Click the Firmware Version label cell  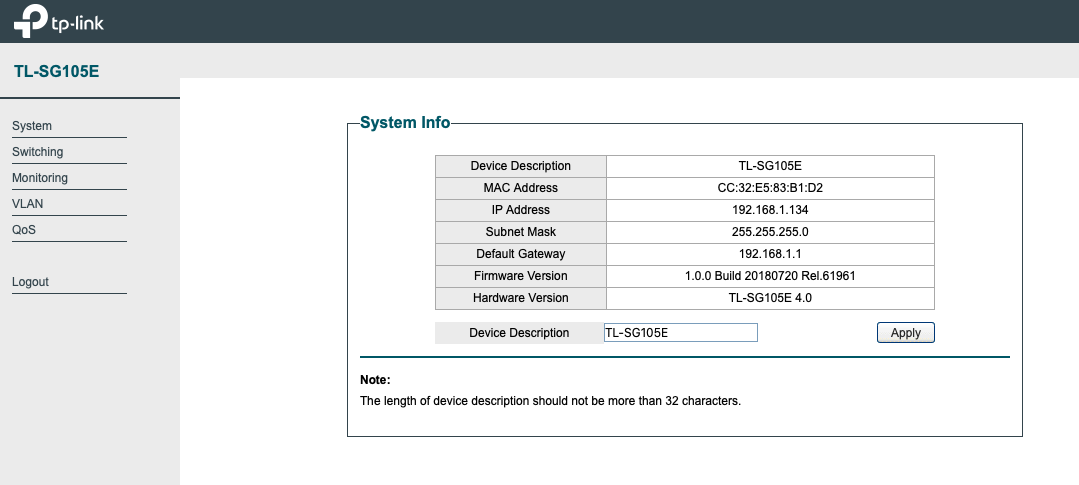pos(521,276)
